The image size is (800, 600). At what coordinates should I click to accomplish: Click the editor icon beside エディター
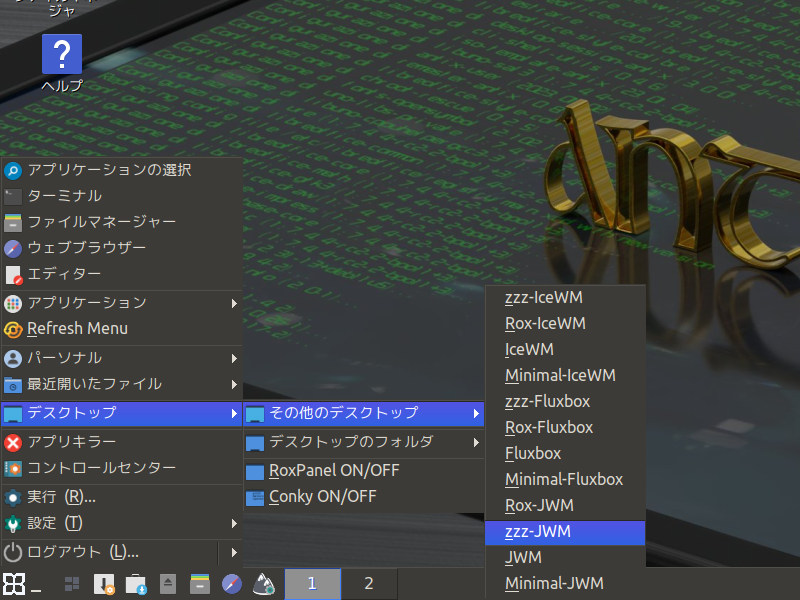[x=13, y=274]
